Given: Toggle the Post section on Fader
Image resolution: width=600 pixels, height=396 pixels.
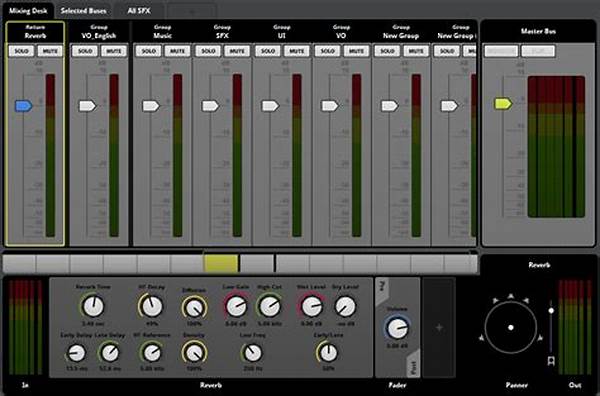Looking at the screenshot, I should (x=413, y=364).
